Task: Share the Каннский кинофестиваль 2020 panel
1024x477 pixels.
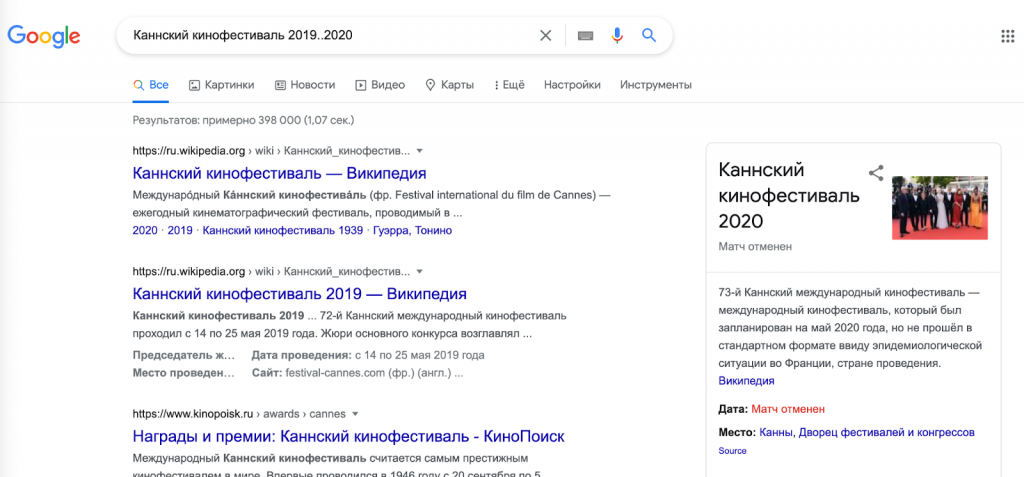Action: 876,173
